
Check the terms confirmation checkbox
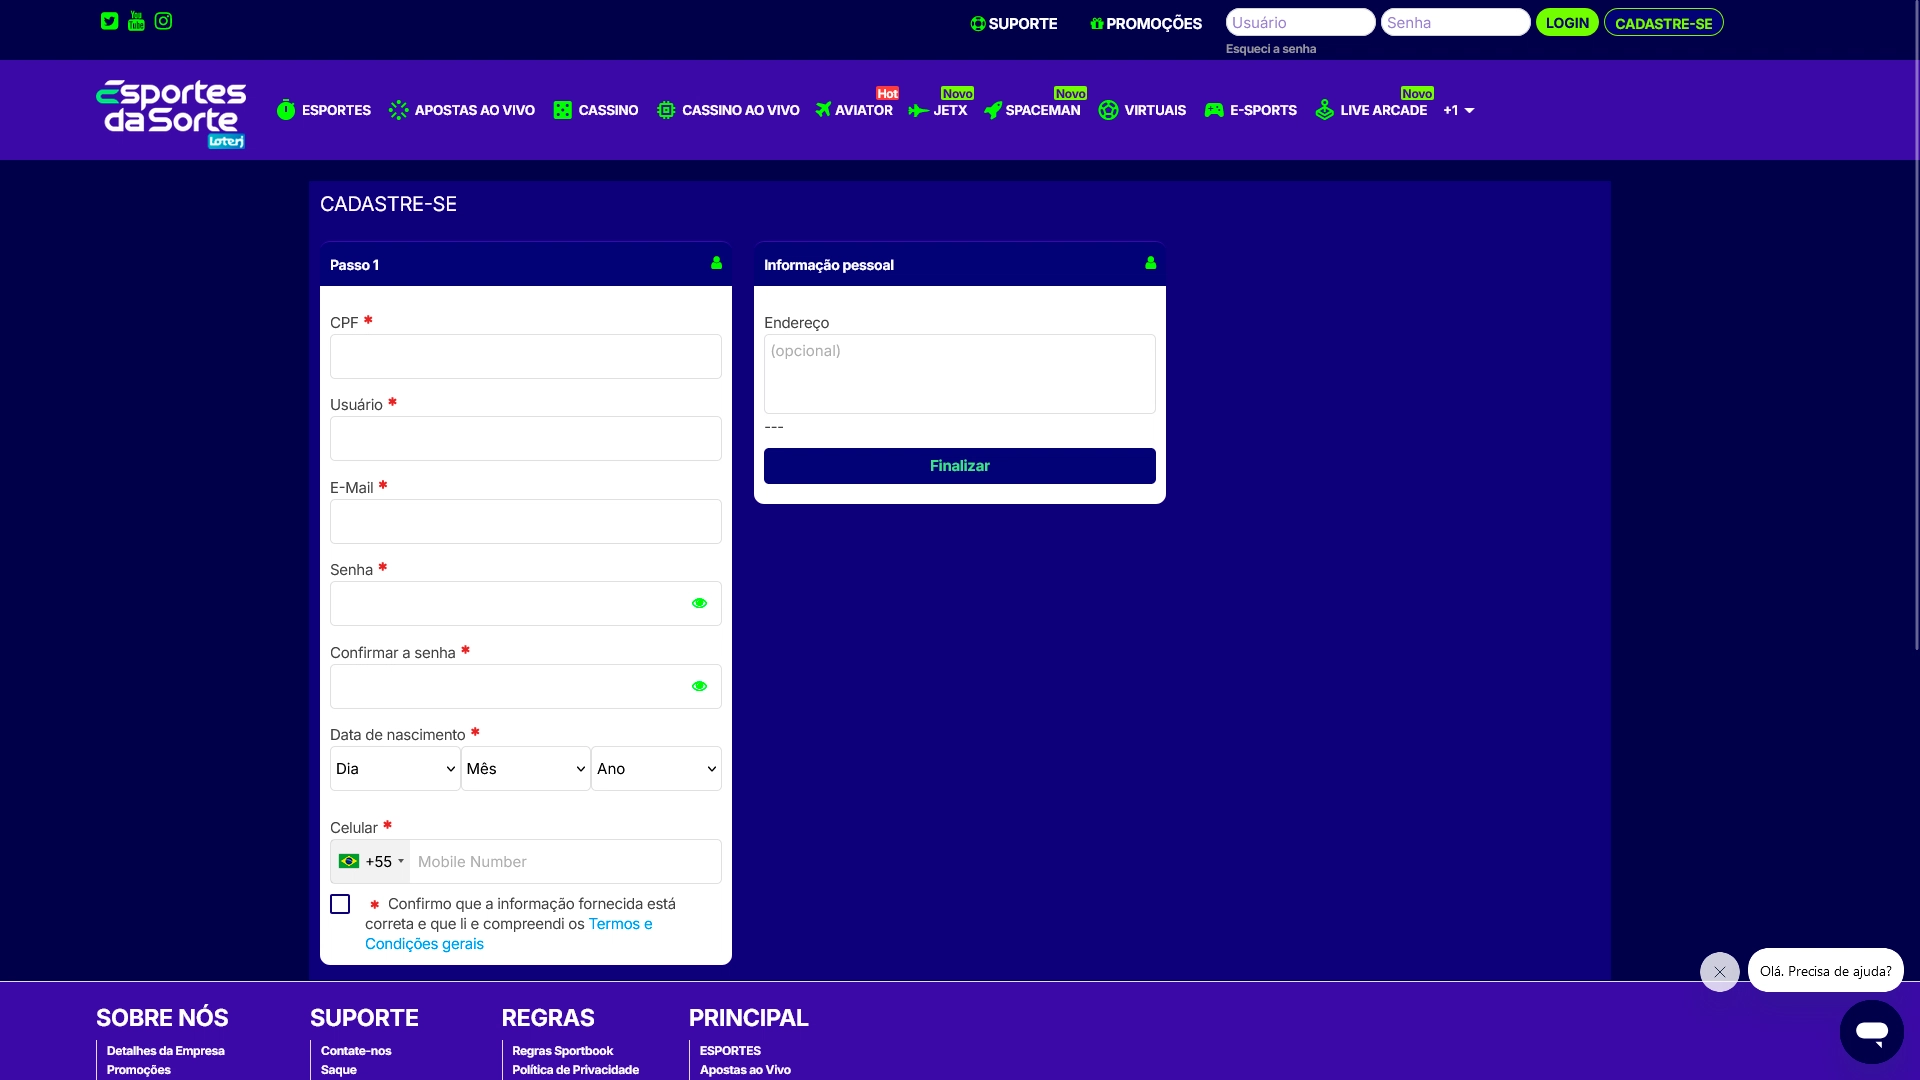coord(340,904)
